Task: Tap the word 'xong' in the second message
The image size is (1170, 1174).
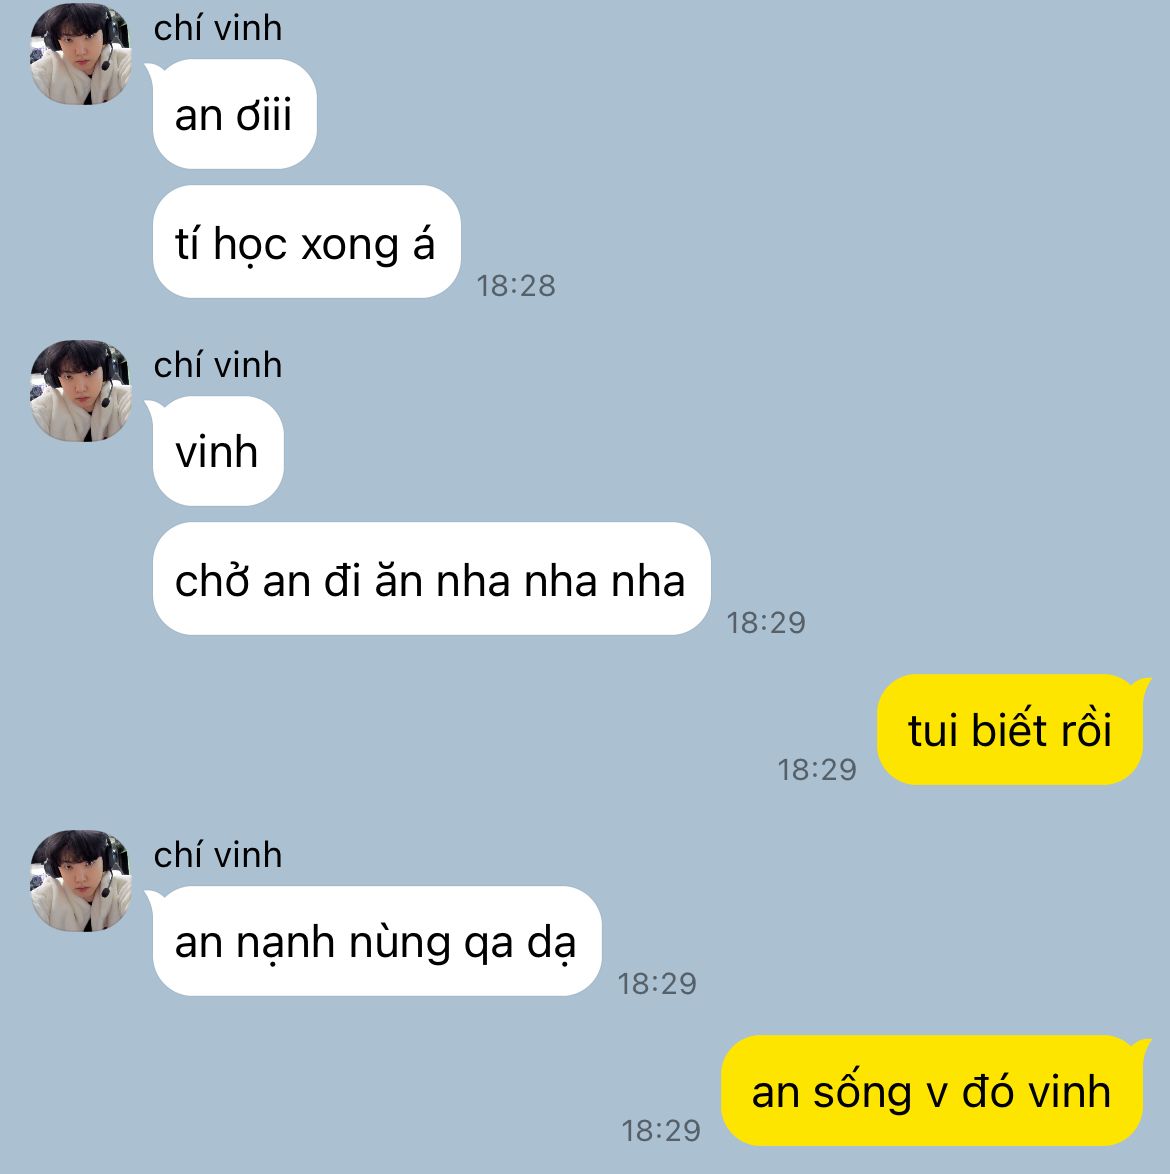Action: coord(350,247)
